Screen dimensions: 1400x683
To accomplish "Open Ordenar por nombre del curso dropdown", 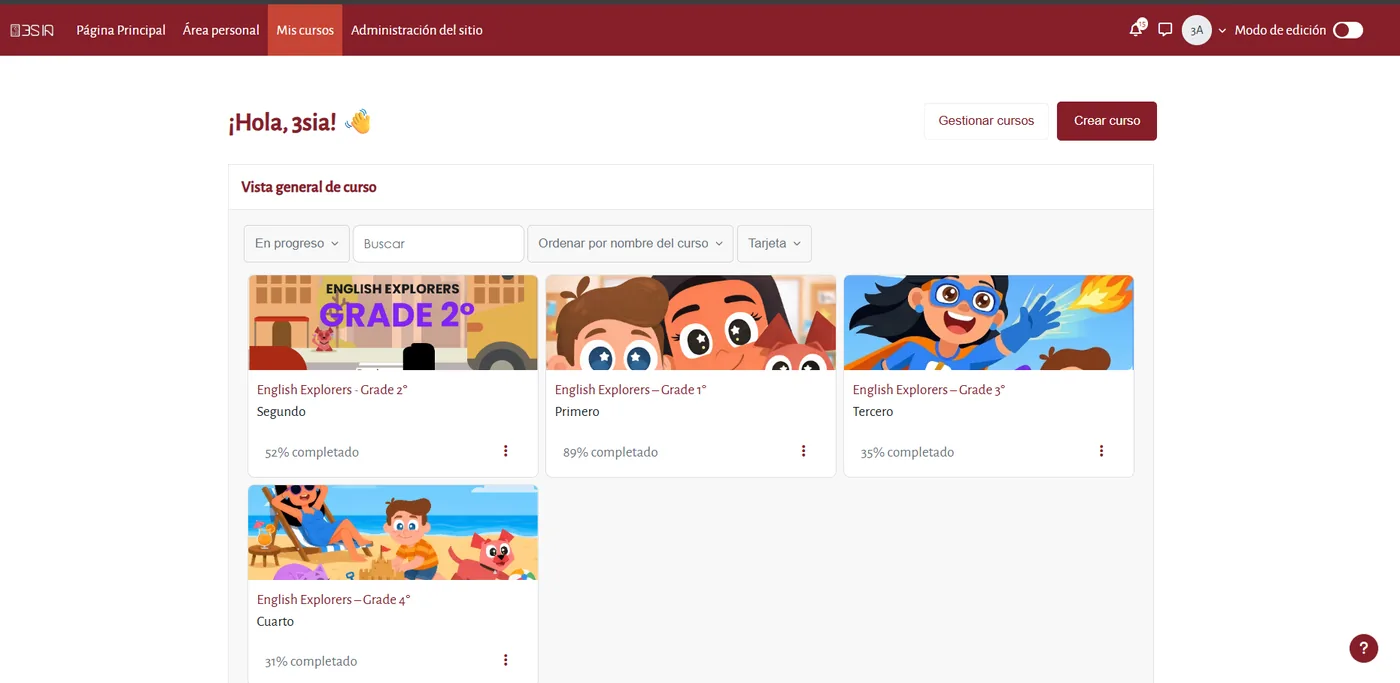I will coord(631,244).
